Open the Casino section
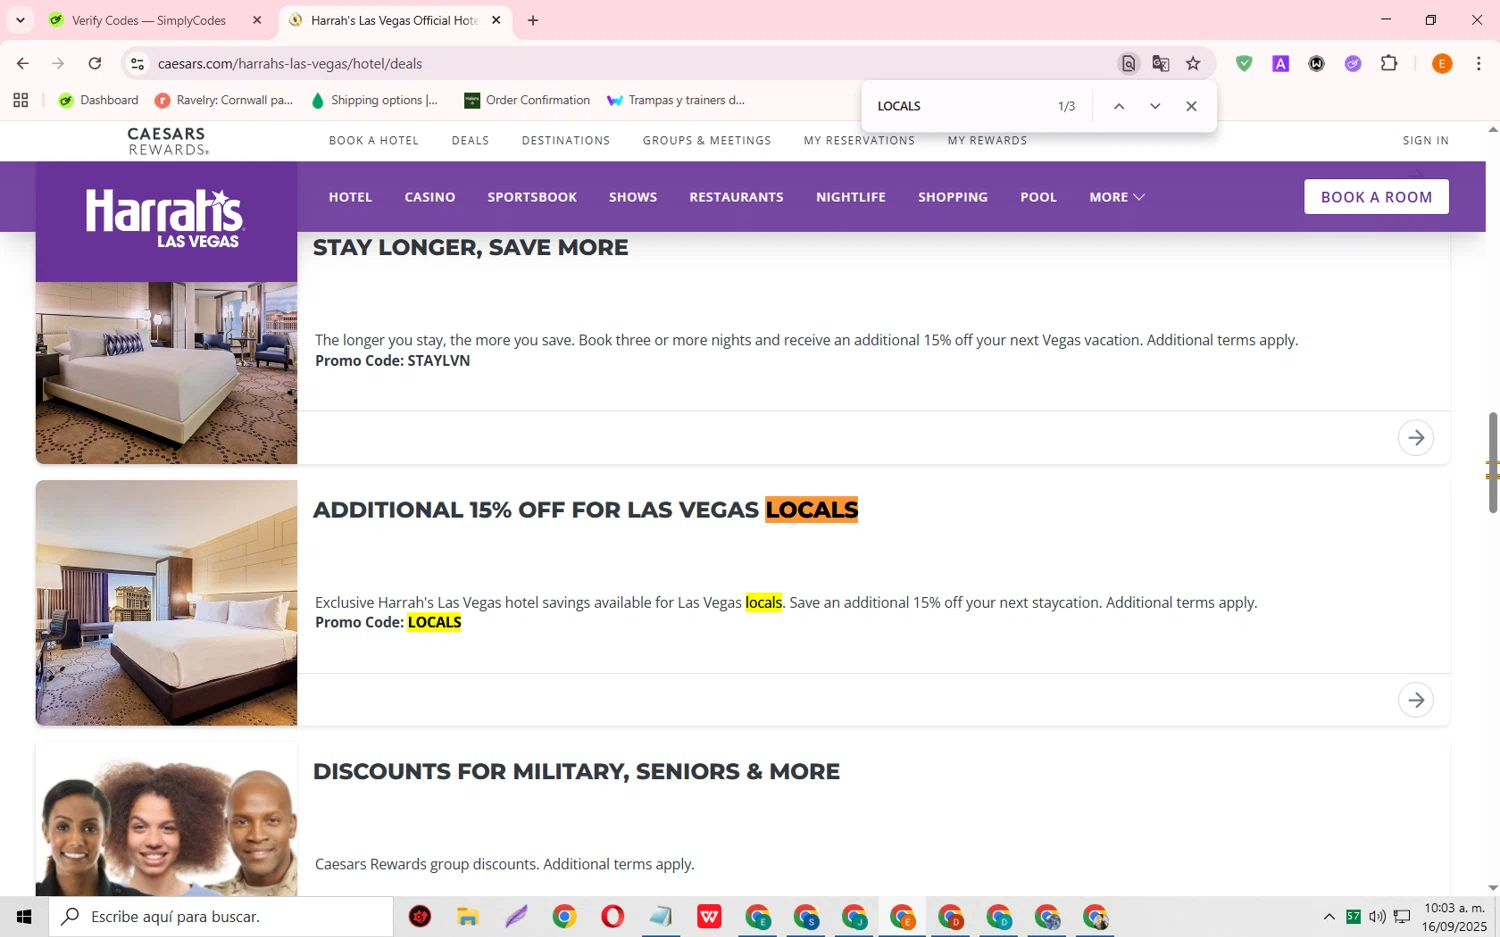This screenshot has height=937, width=1500. pyautogui.click(x=430, y=197)
